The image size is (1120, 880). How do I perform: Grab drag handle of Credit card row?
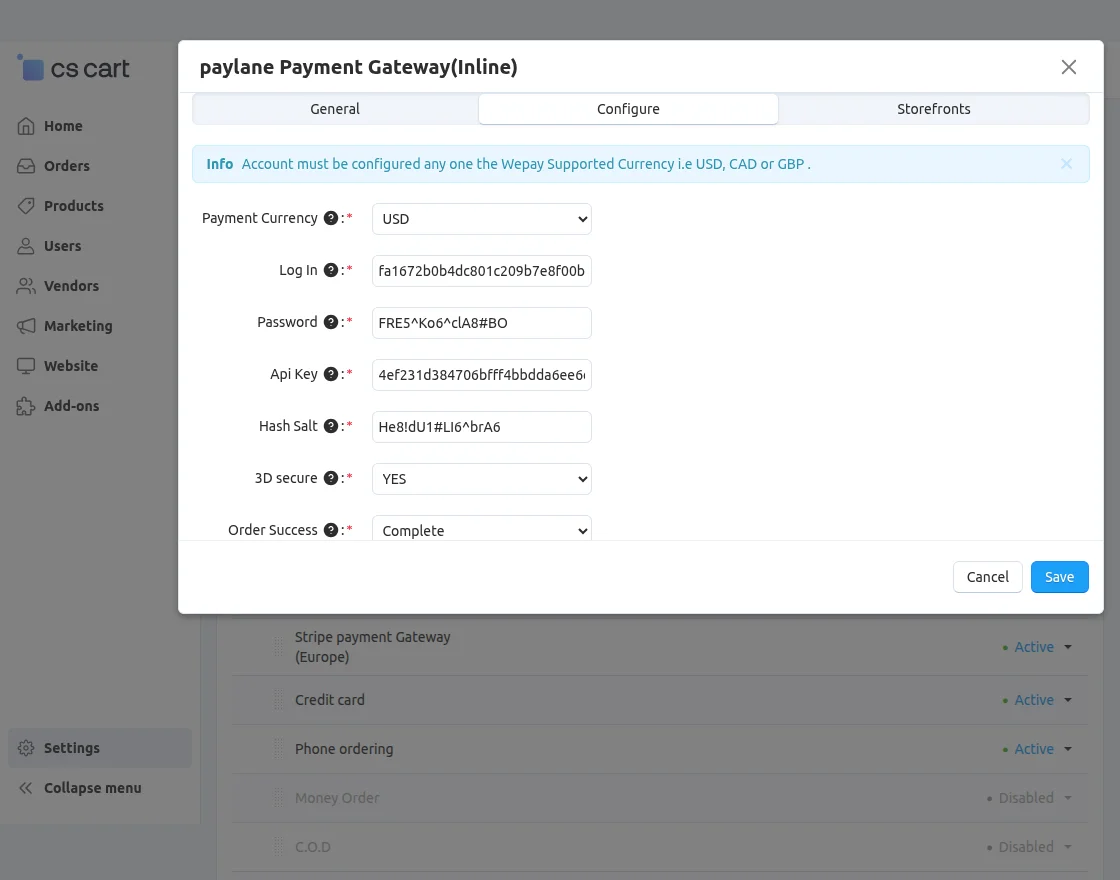(x=279, y=700)
